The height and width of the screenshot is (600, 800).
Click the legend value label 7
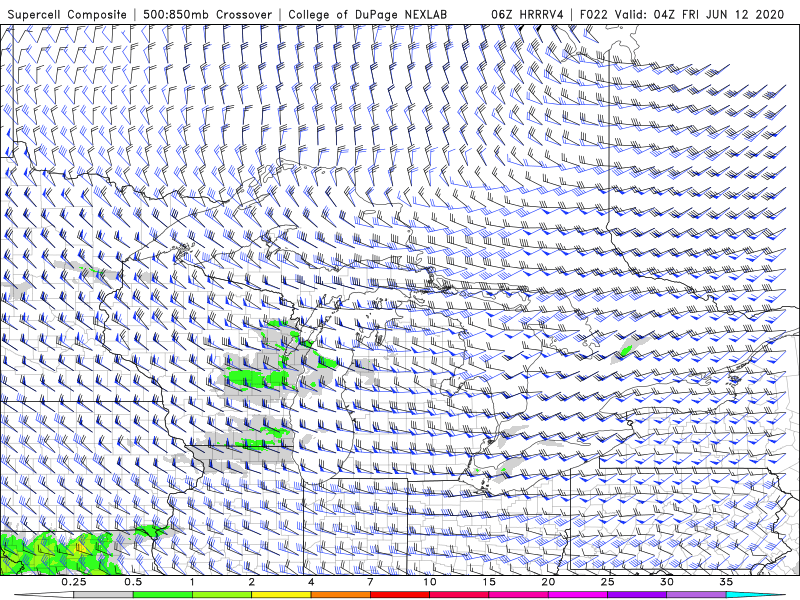(370, 582)
